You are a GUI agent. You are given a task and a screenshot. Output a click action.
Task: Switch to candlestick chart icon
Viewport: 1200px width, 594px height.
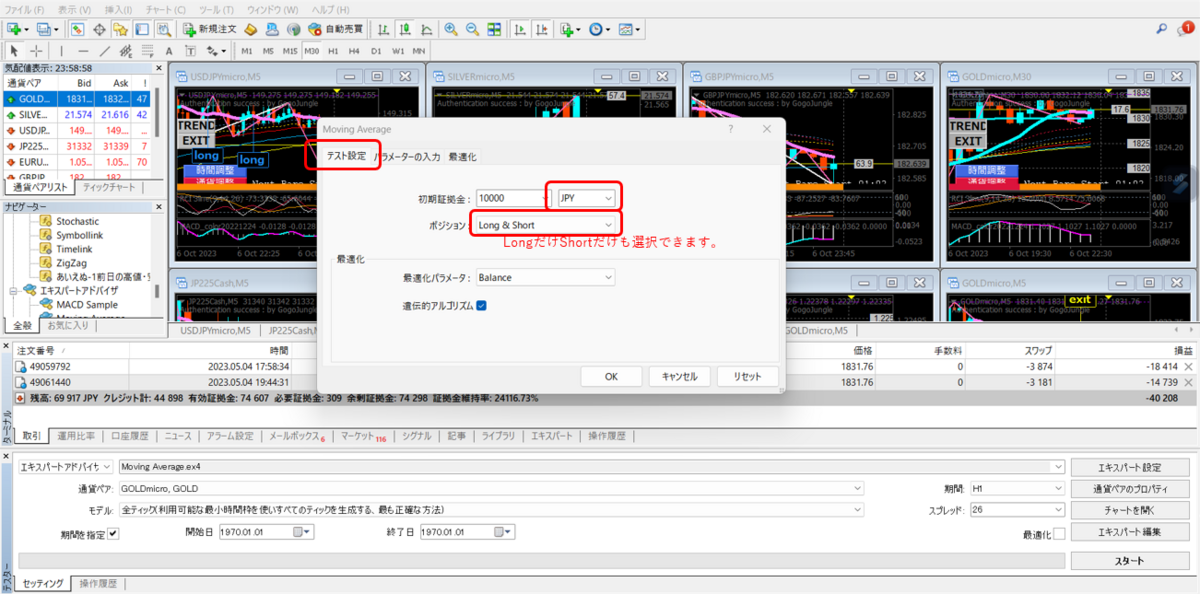[x=405, y=29]
